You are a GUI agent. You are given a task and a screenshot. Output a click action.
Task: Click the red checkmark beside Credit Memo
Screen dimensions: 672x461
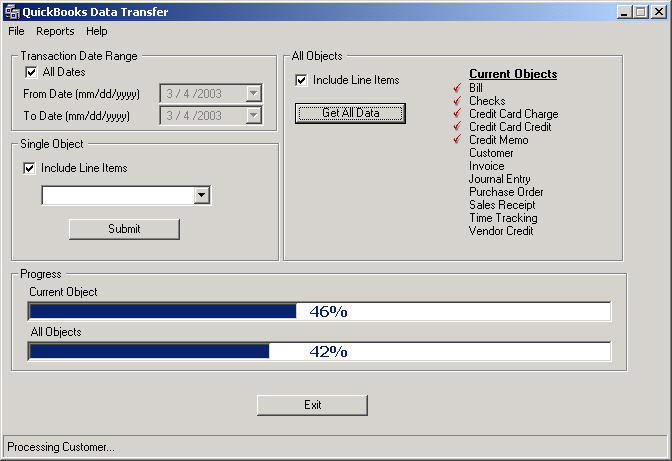coord(458,139)
